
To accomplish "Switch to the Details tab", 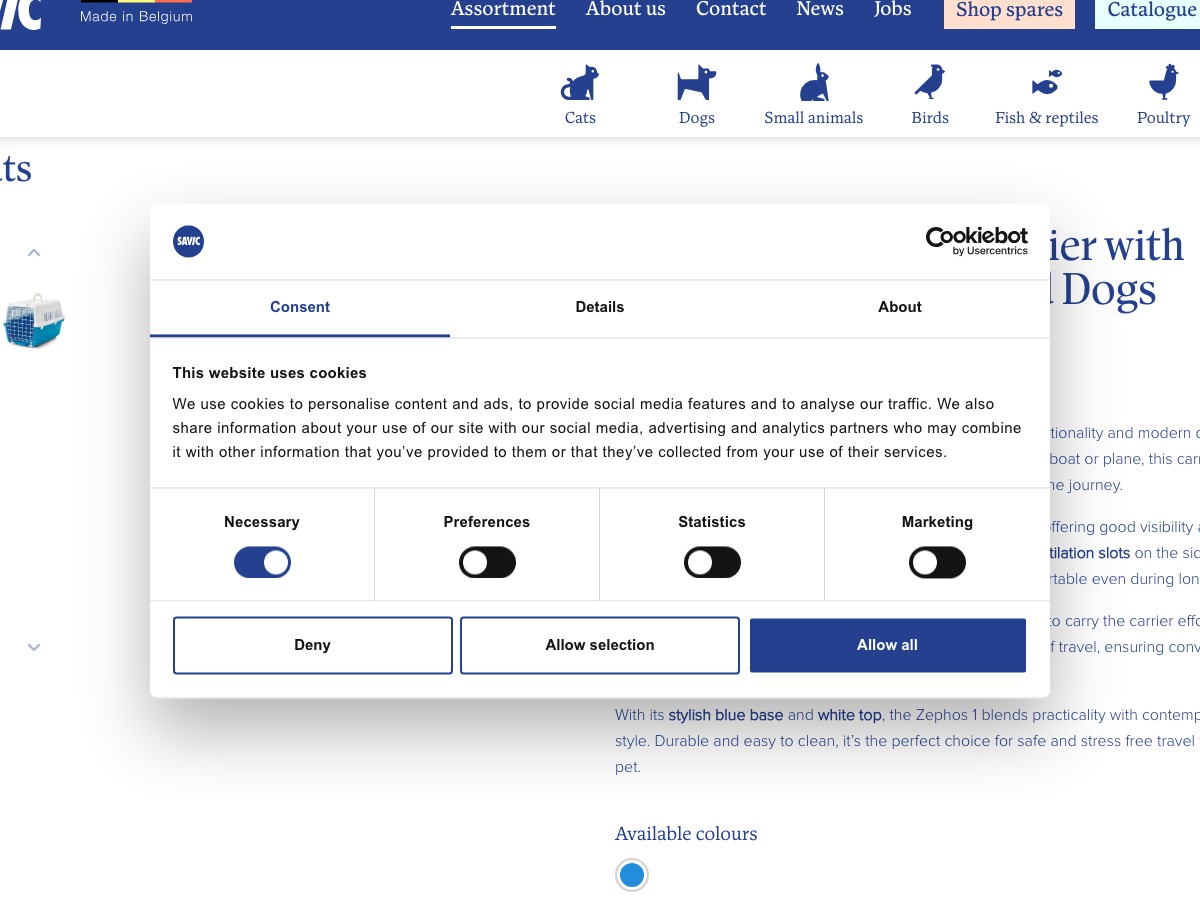I will (600, 308).
